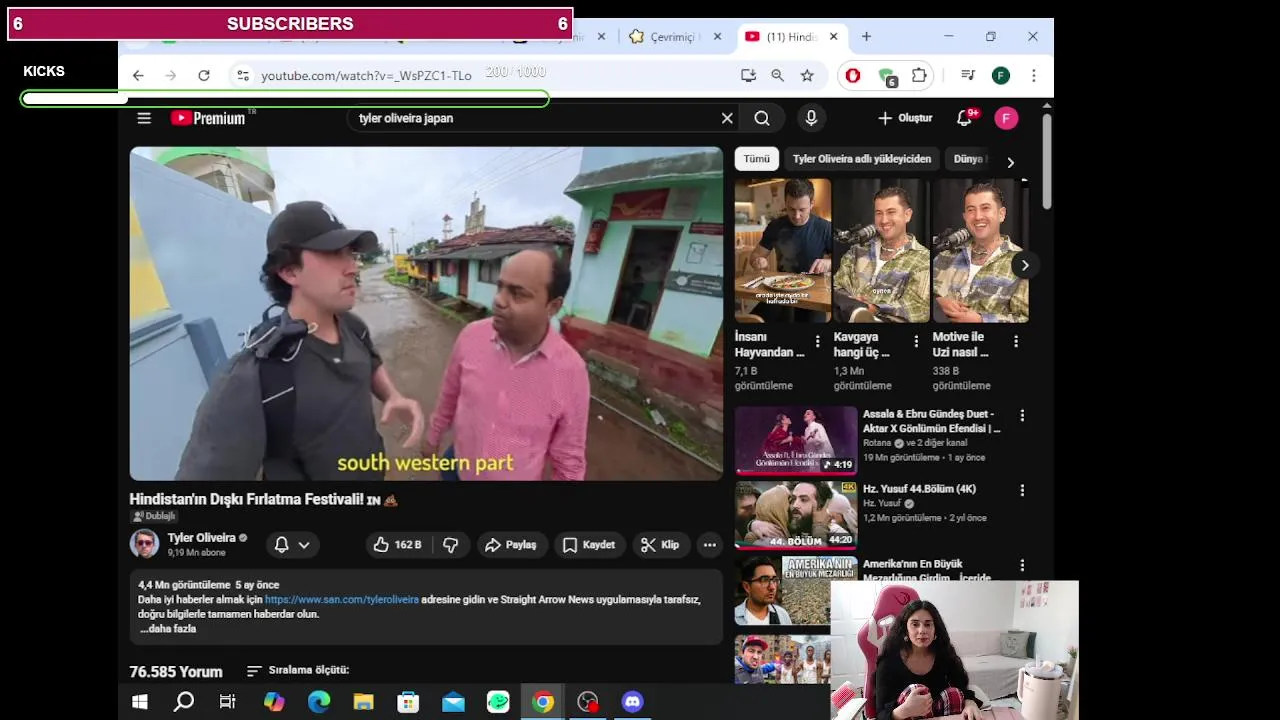Viewport: 1280px width, 720px height.
Task: Open Short 'Kavgaya hangi üç' thumbnail
Action: (x=881, y=250)
